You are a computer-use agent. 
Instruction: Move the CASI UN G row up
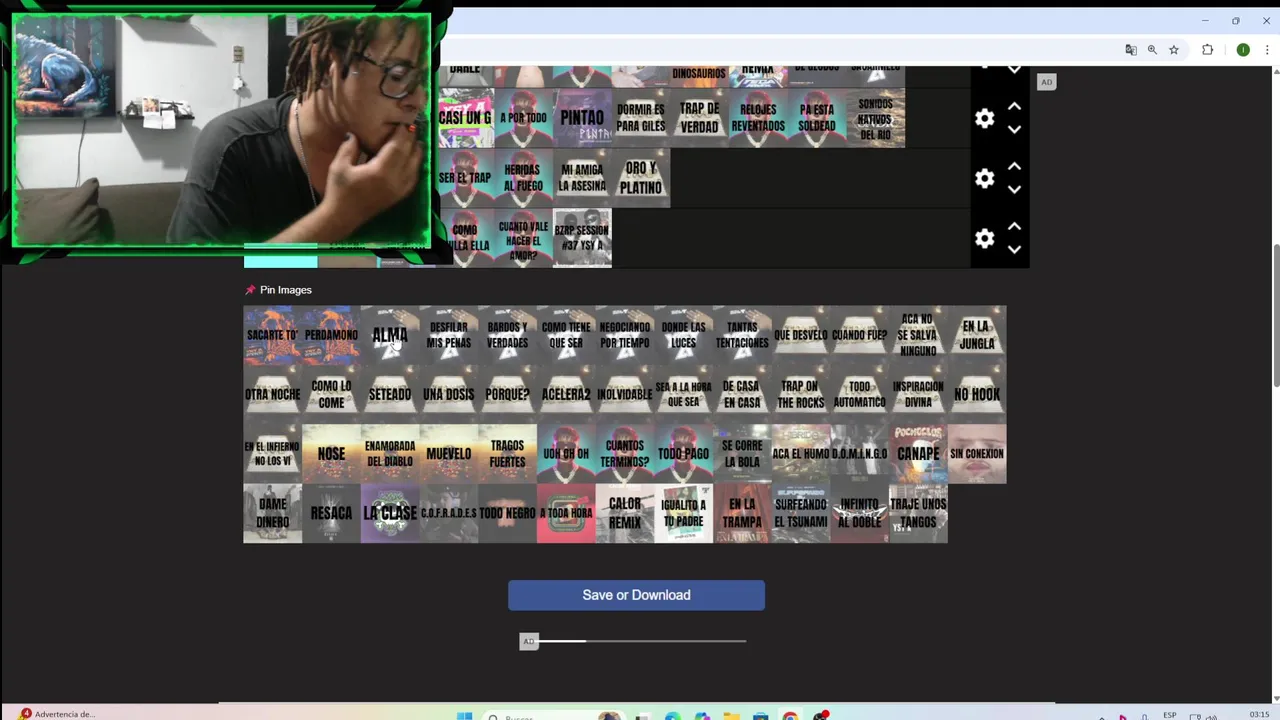click(1014, 106)
